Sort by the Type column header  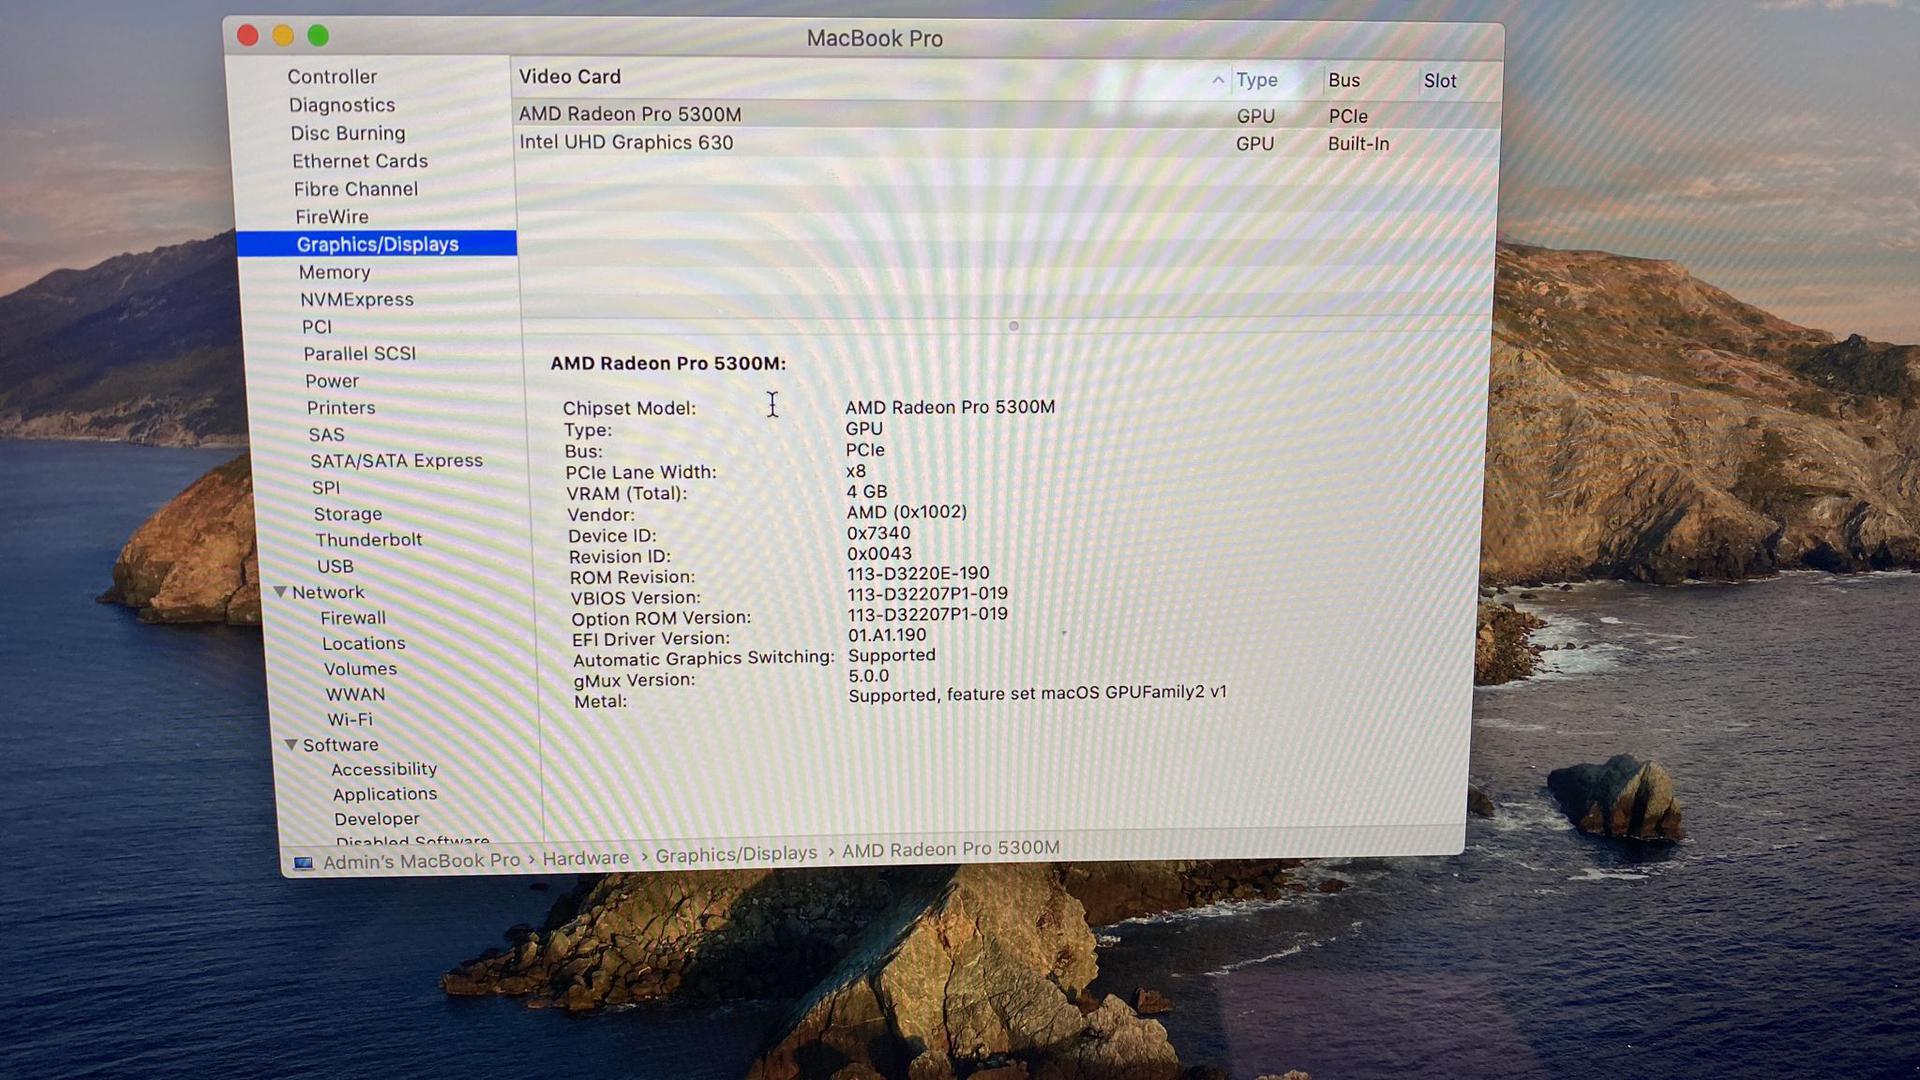[x=1257, y=80]
